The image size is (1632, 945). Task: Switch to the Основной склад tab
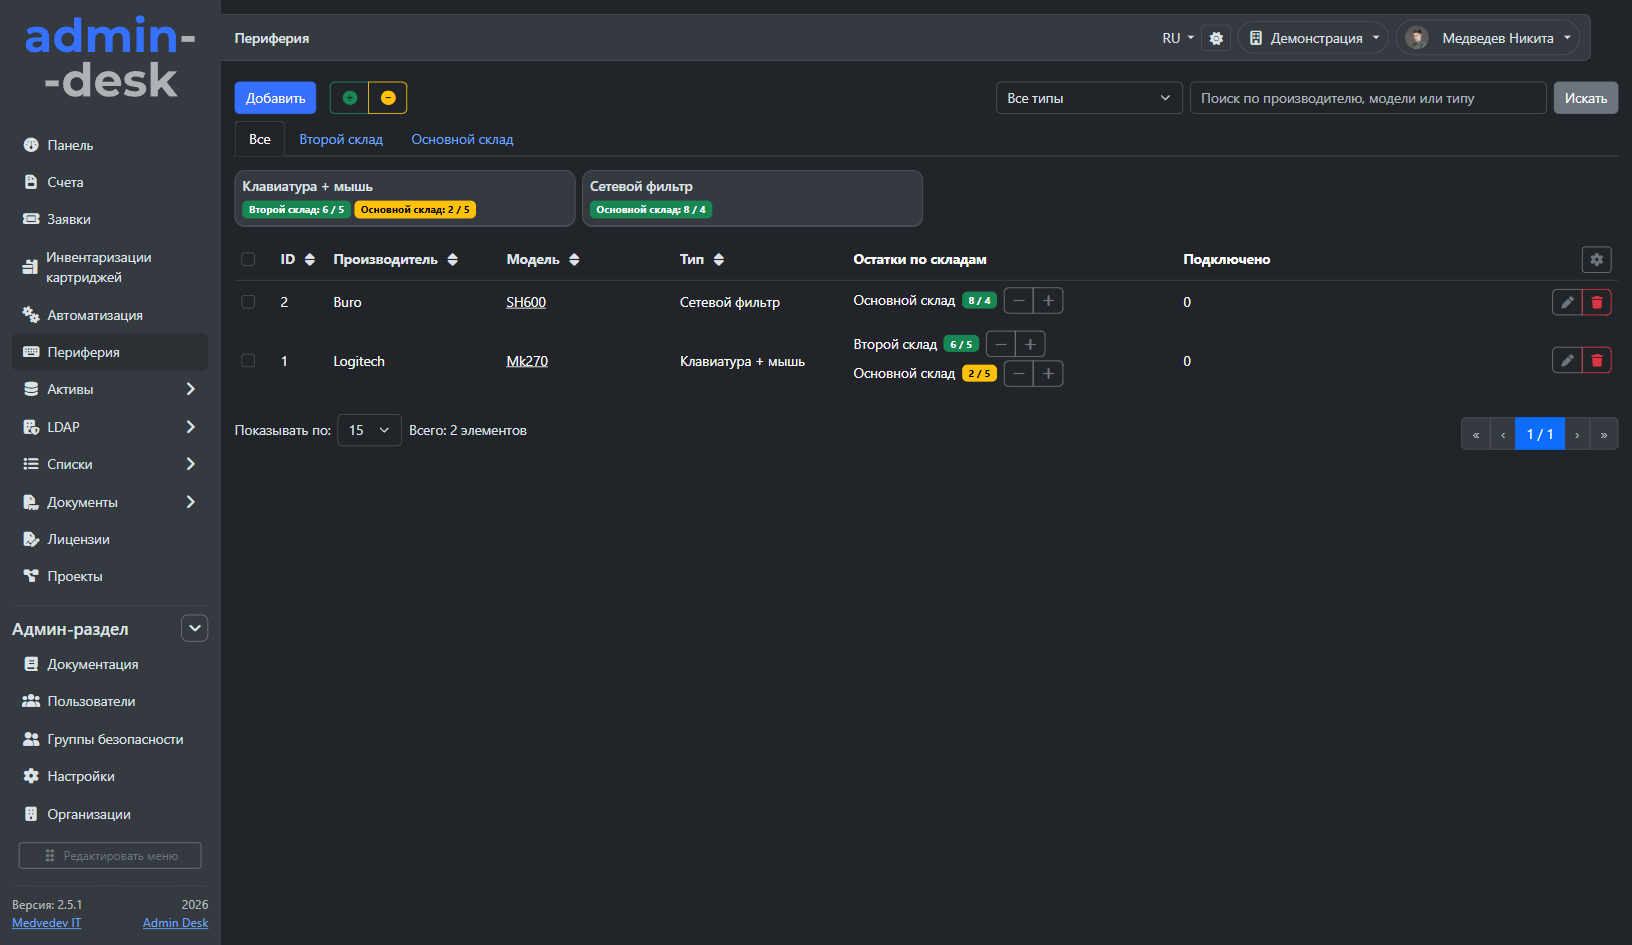[x=462, y=139]
